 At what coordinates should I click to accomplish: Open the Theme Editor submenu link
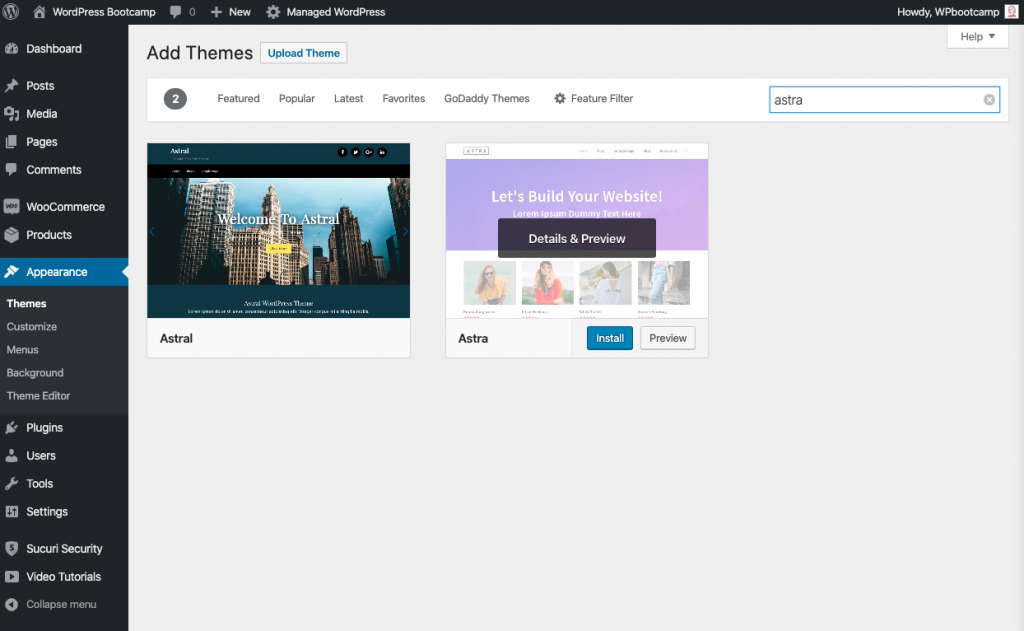(38, 396)
